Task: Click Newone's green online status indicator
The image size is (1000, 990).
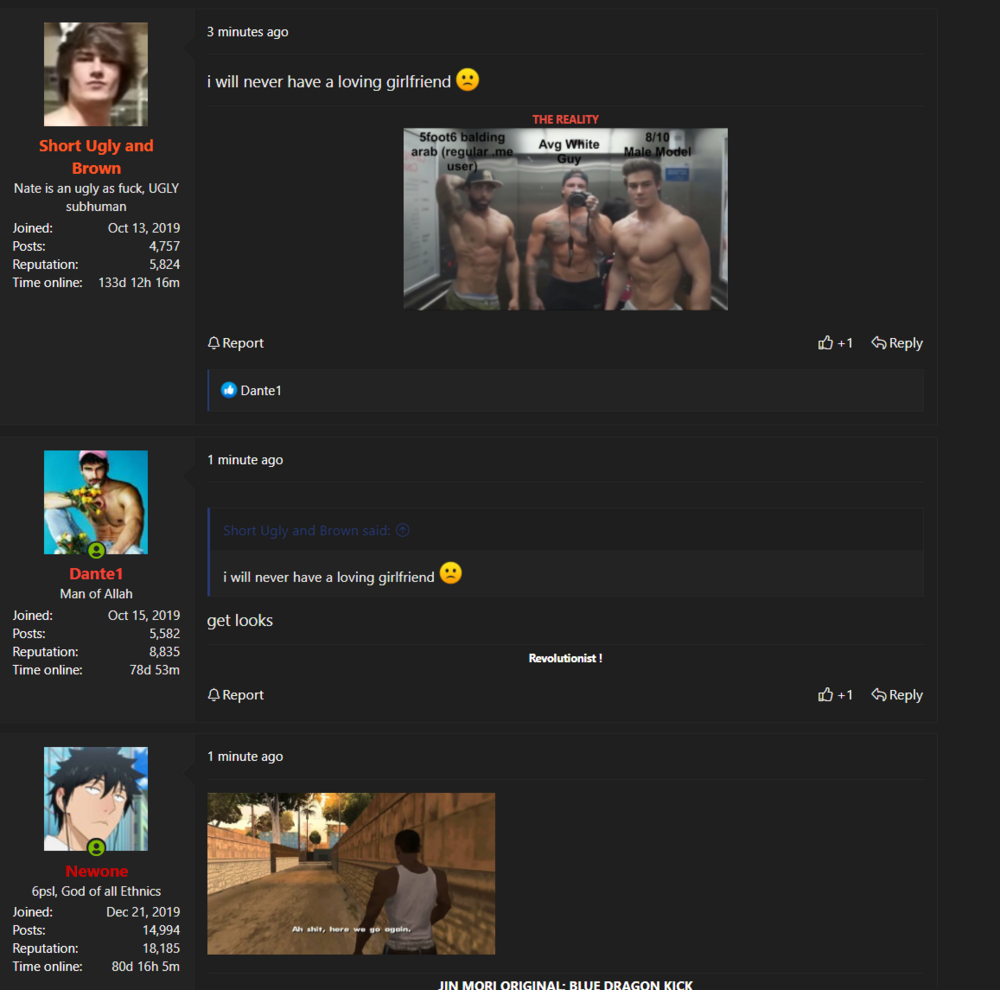Action: pyautogui.click(x=96, y=849)
